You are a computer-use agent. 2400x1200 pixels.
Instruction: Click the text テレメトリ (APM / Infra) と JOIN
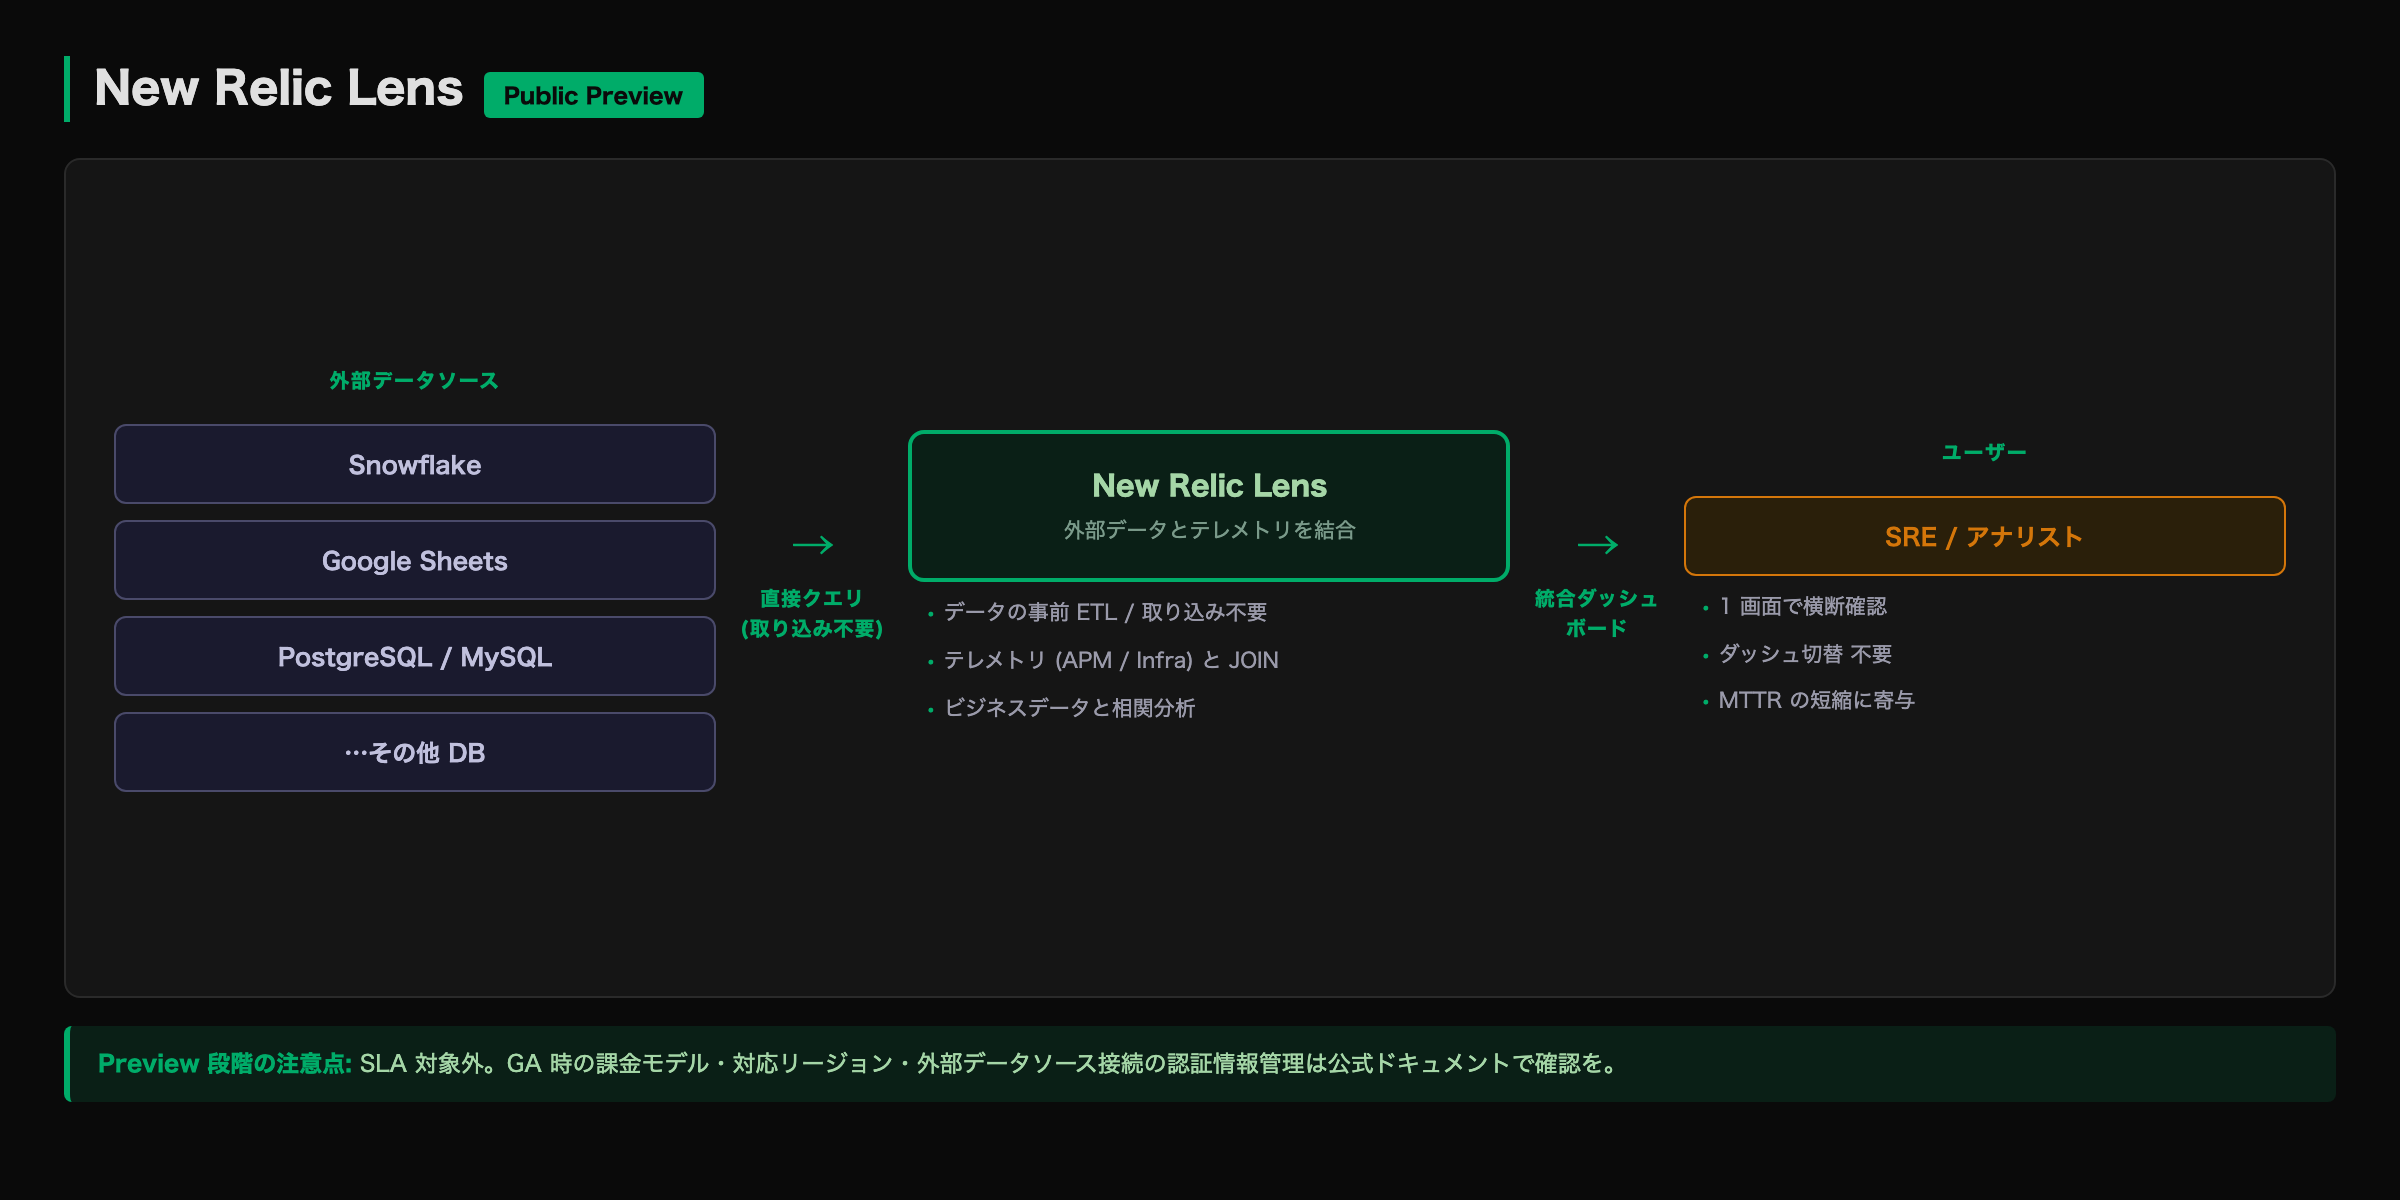tap(1111, 660)
